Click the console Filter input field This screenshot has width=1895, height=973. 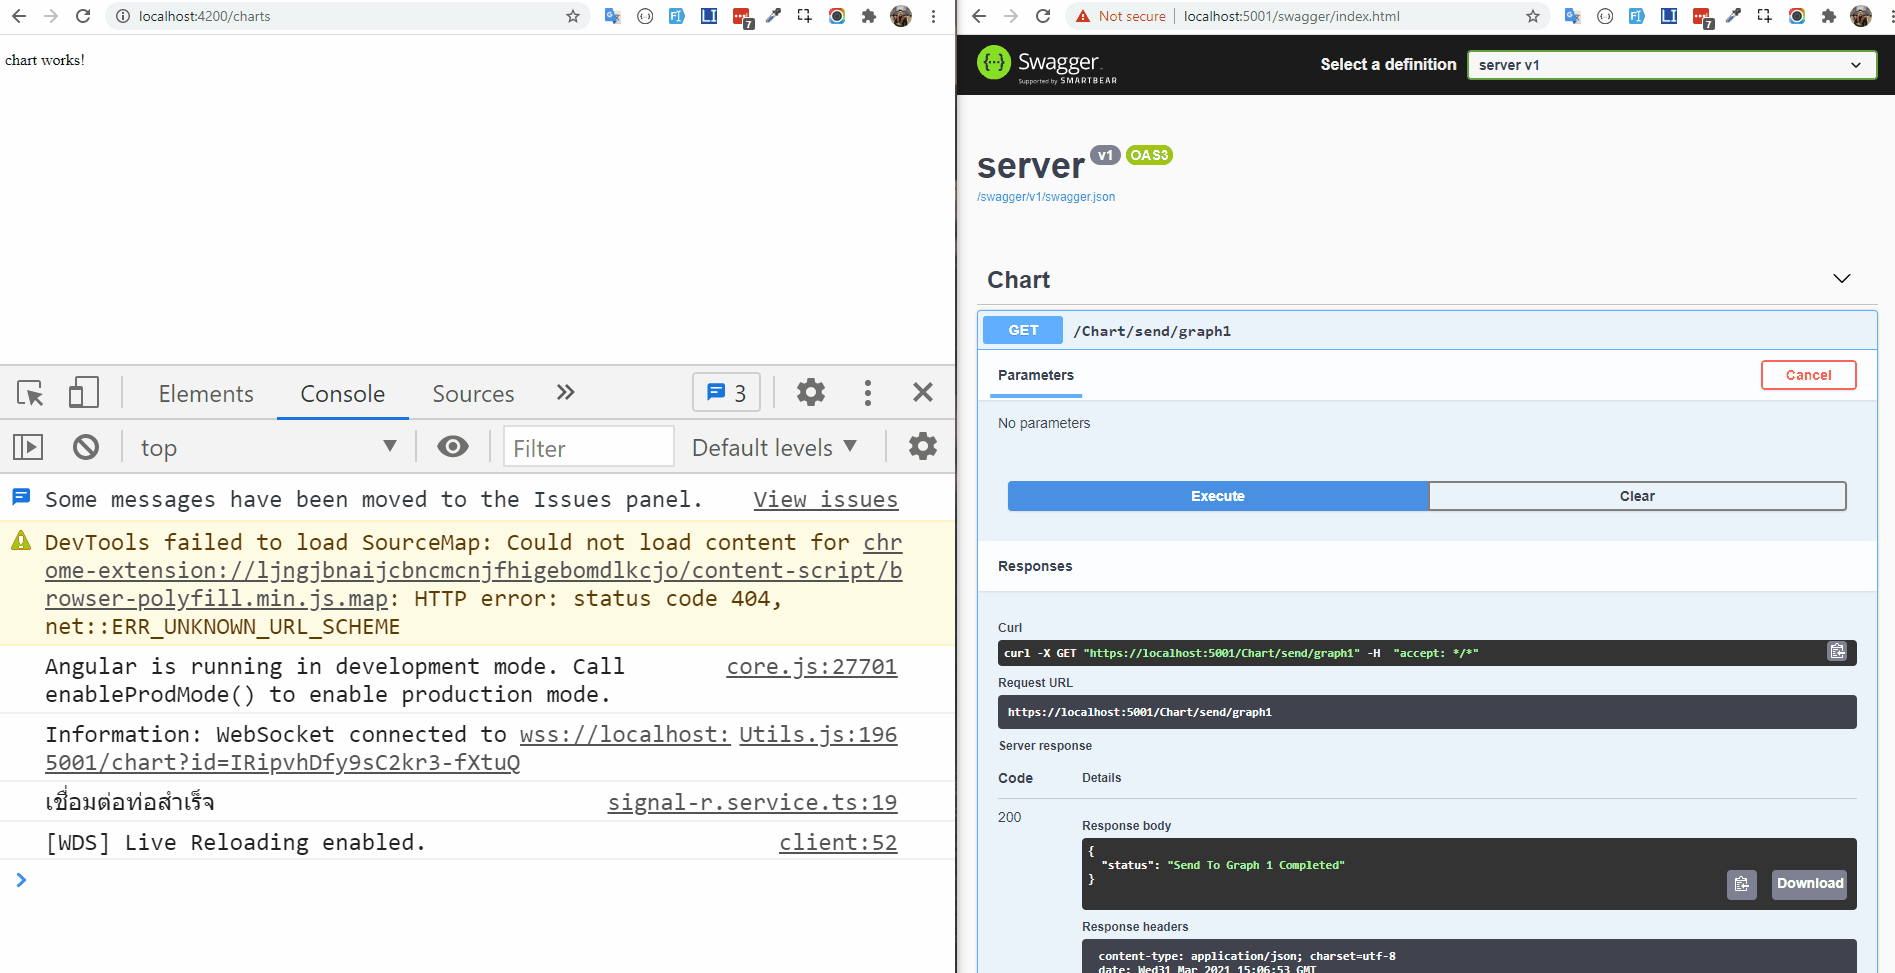coord(588,447)
